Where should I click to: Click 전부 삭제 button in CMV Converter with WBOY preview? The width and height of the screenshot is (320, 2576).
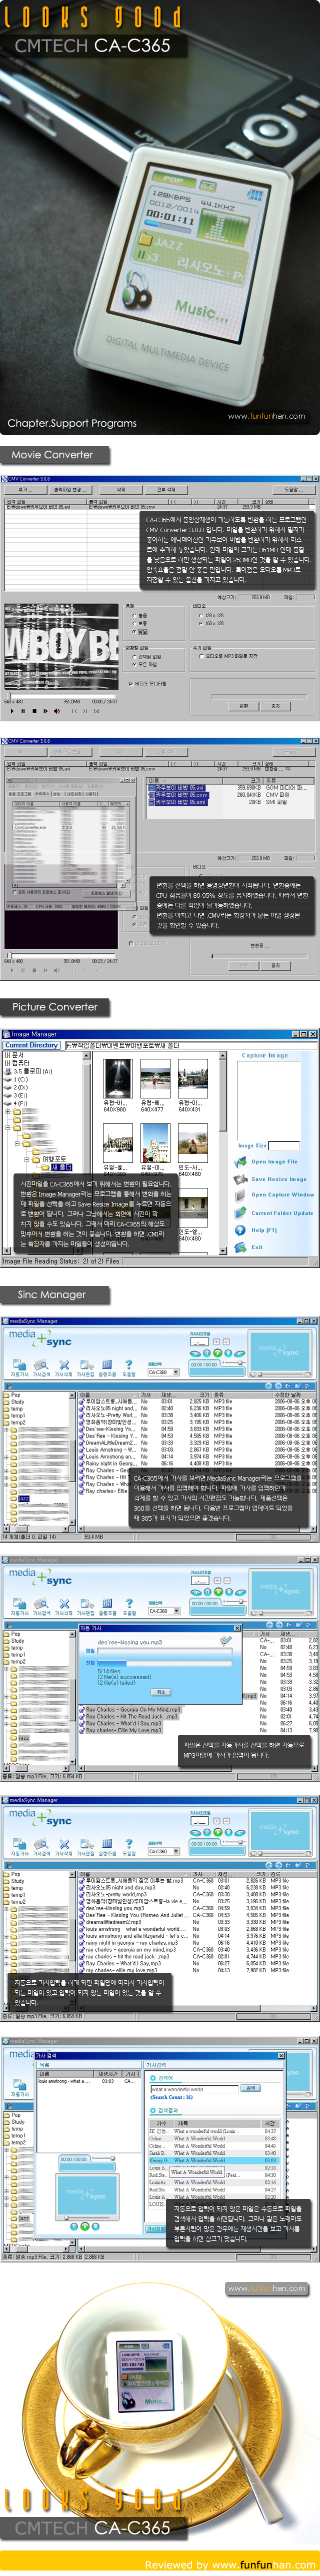pos(166,490)
